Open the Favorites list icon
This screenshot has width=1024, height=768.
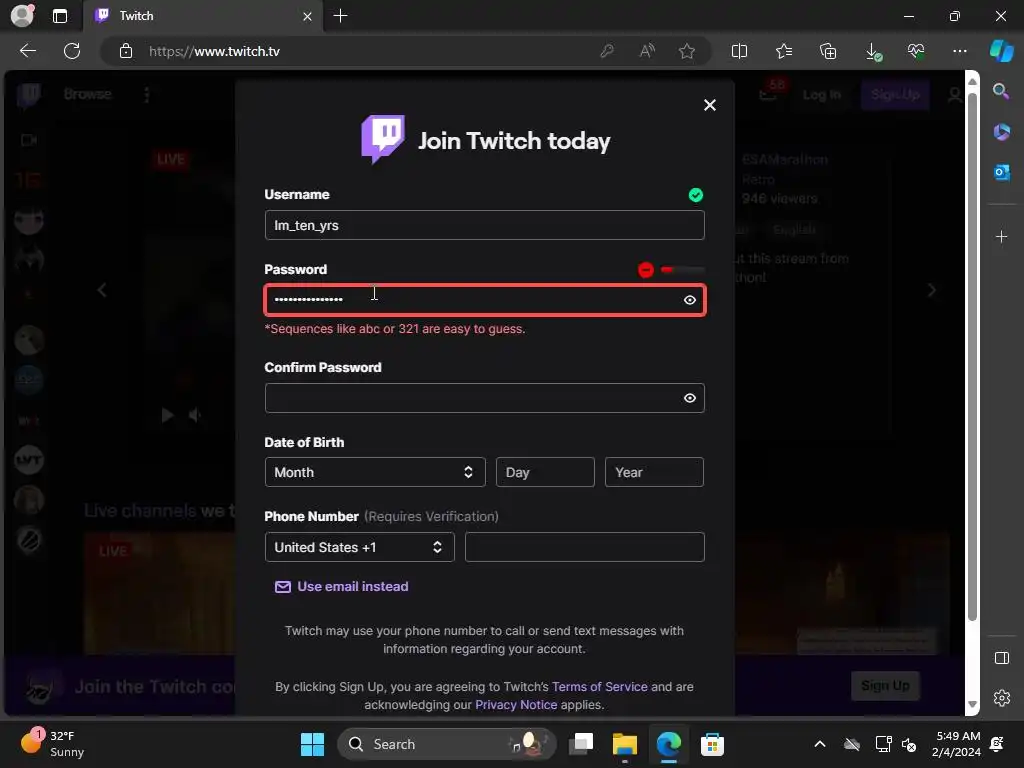(784, 51)
